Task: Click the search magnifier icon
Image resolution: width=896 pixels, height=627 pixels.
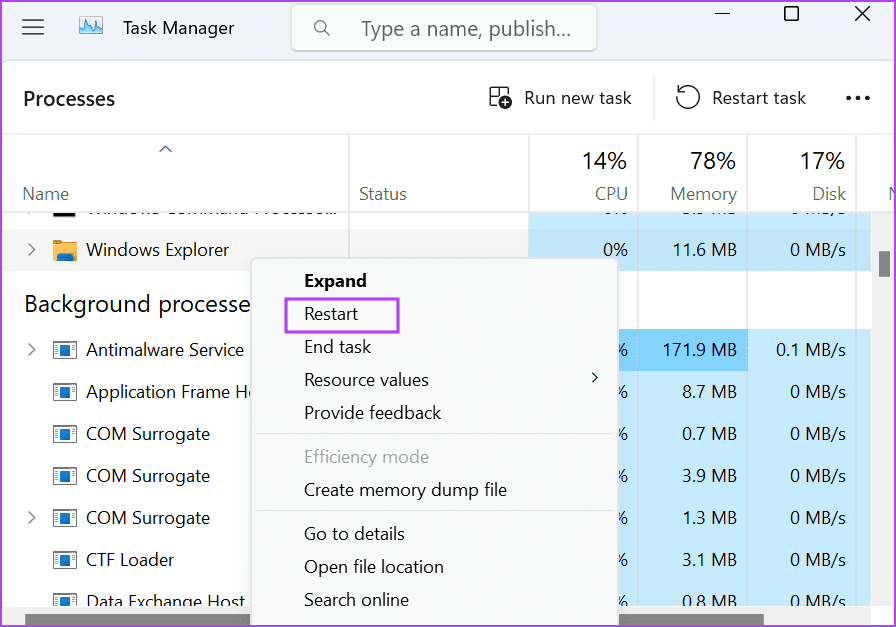Action: pyautogui.click(x=321, y=28)
